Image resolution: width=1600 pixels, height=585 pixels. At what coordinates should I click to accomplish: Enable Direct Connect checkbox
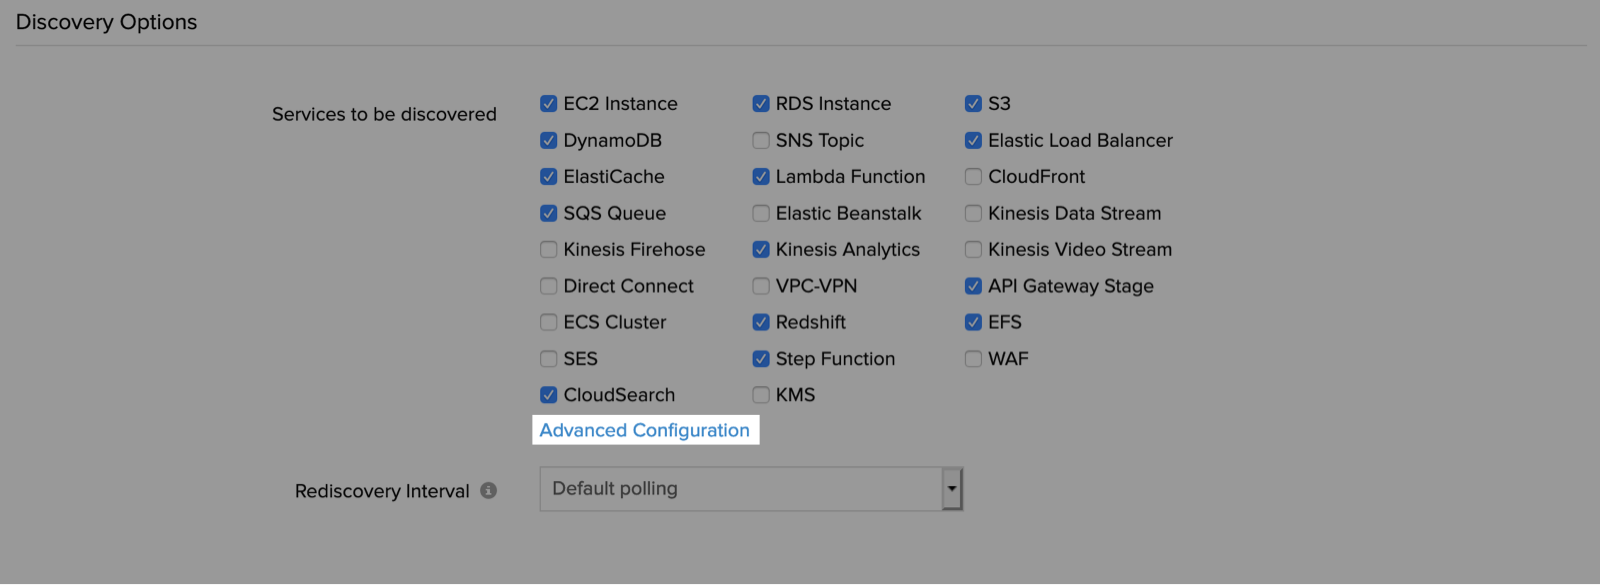tap(548, 286)
